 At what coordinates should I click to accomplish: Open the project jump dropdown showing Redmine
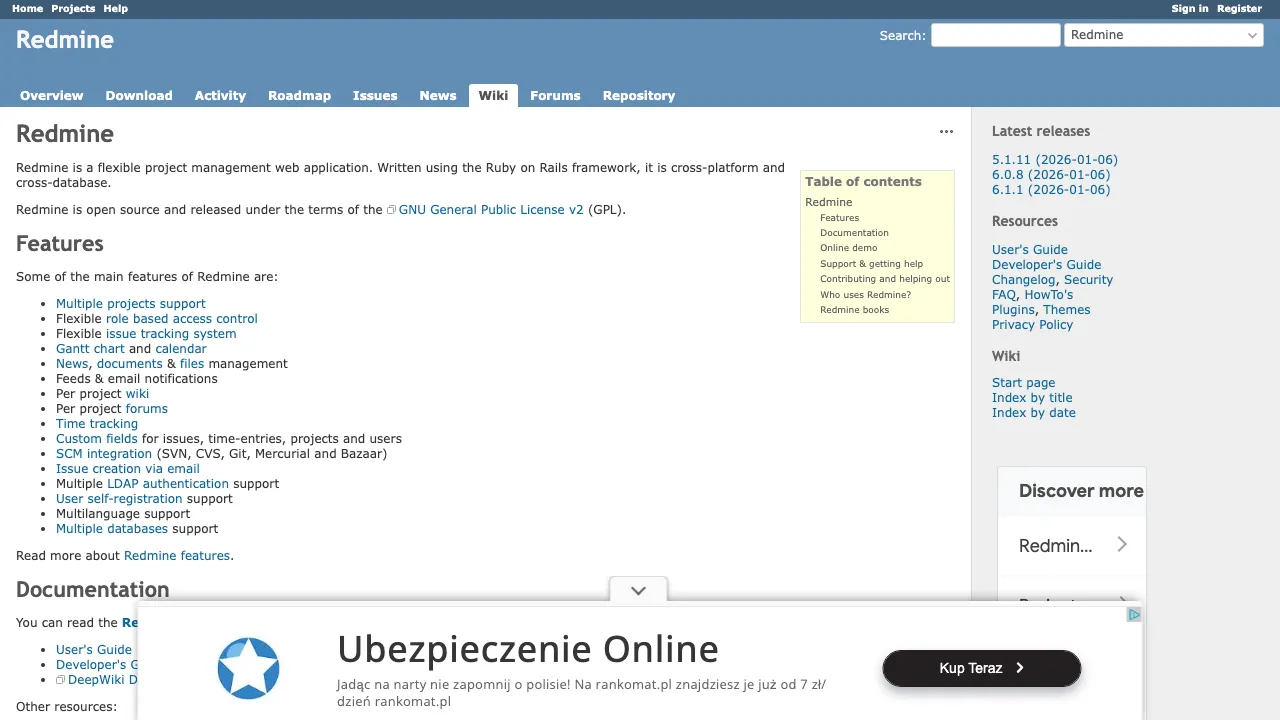point(1163,35)
